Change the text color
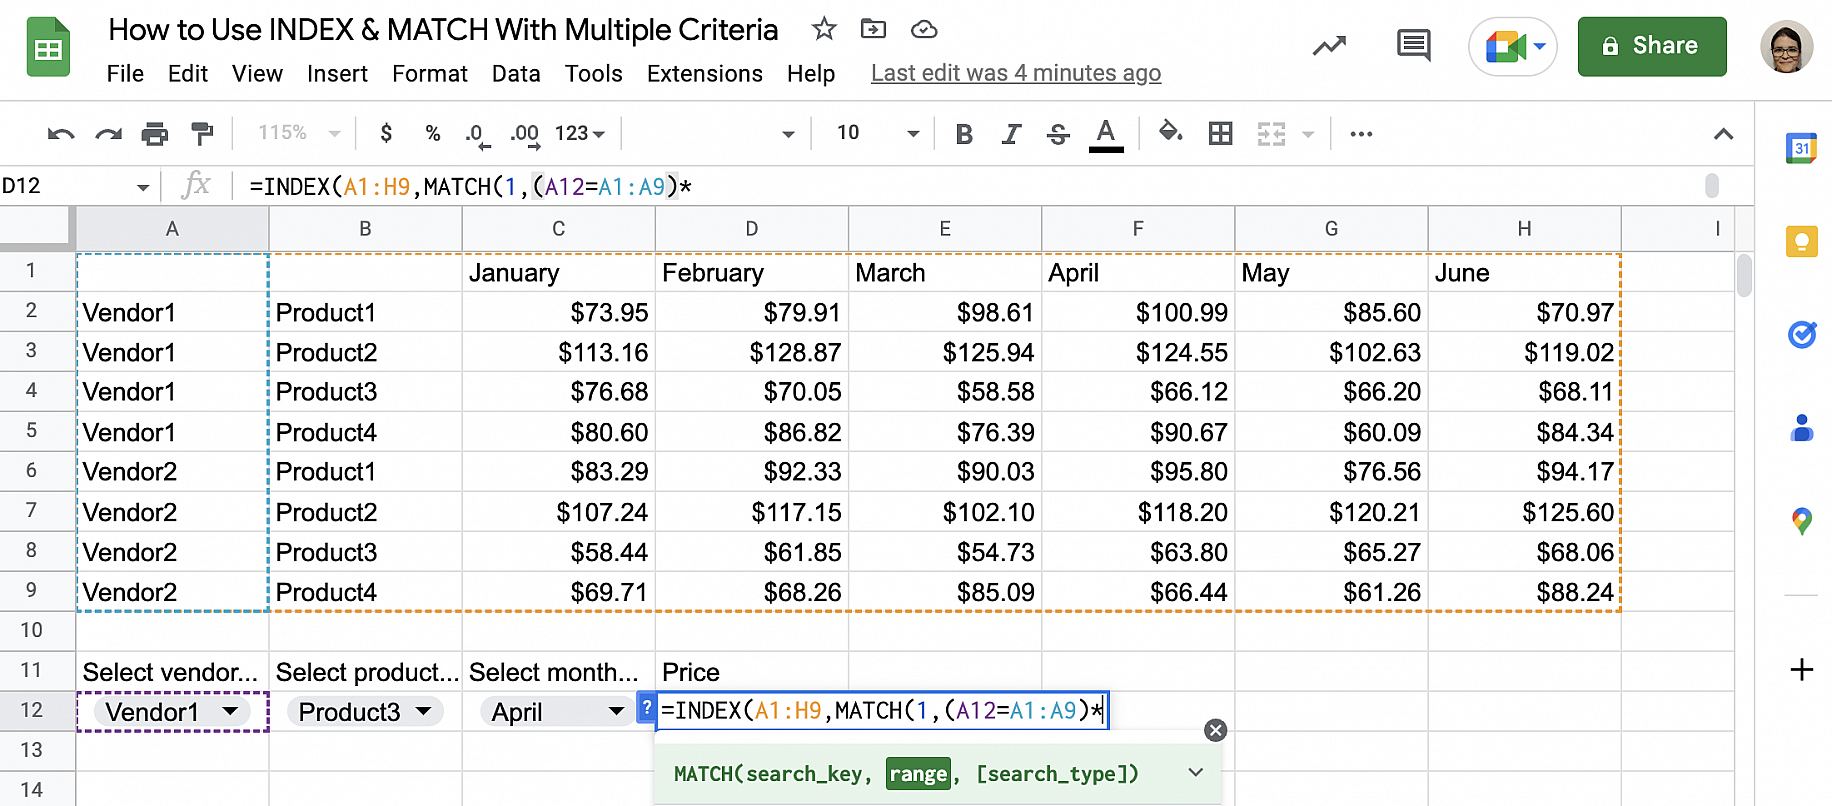The height and width of the screenshot is (806, 1832). [x=1106, y=134]
